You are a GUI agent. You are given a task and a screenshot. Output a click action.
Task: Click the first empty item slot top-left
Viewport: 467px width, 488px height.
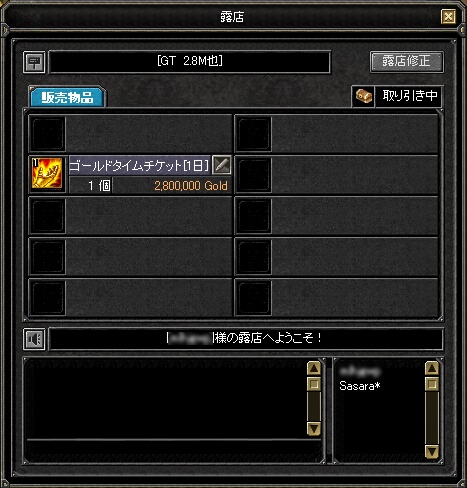click(x=48, y=134)
